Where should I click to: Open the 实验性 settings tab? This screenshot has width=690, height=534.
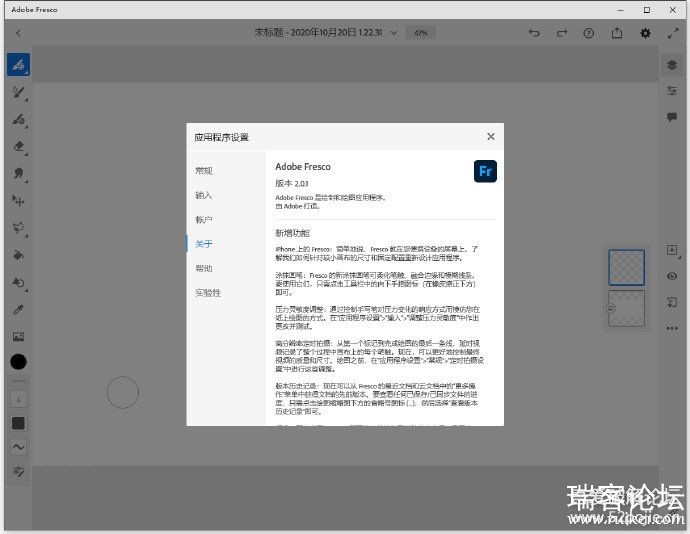coord(208,293)
